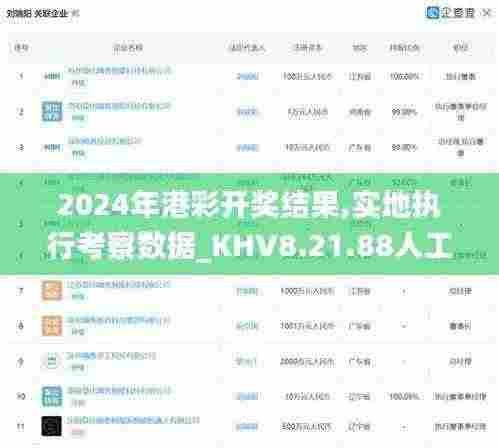Click the company logo in row 1

pyautogui.click(x=52, y=77)
